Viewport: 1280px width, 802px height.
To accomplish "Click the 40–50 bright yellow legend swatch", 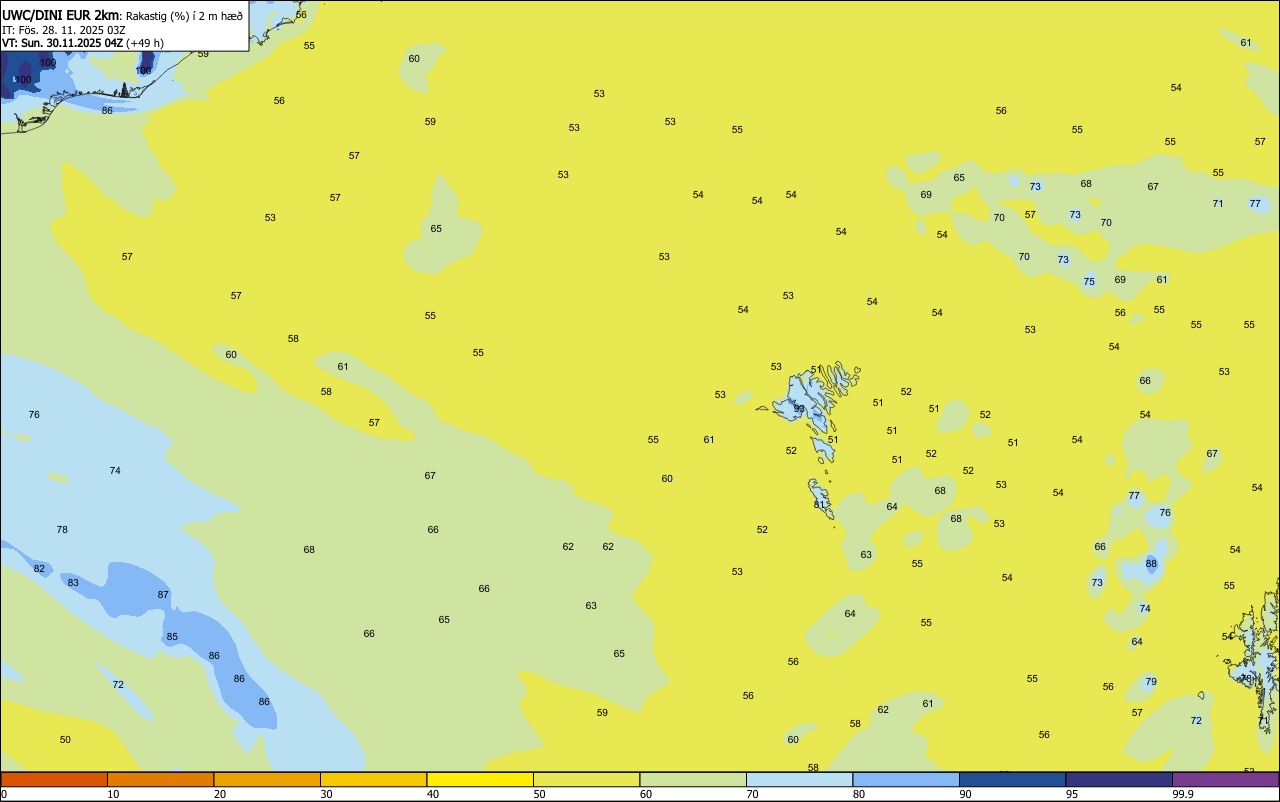I will click(x=480, y=779).
